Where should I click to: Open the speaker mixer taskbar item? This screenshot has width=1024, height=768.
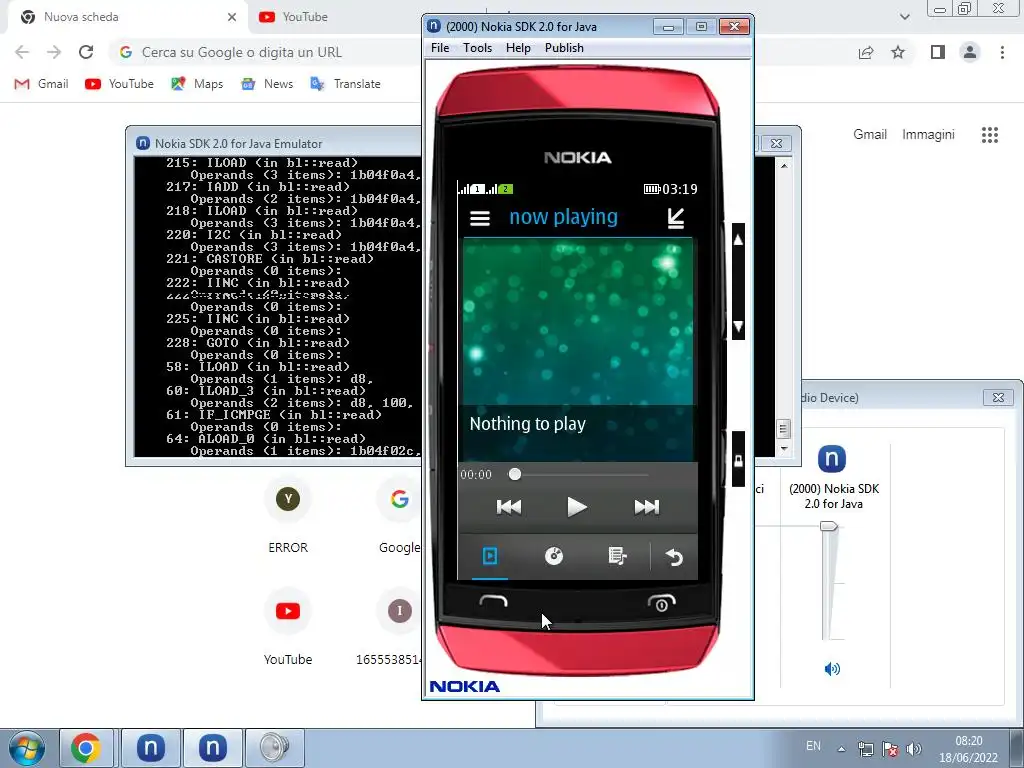point(274,748)
